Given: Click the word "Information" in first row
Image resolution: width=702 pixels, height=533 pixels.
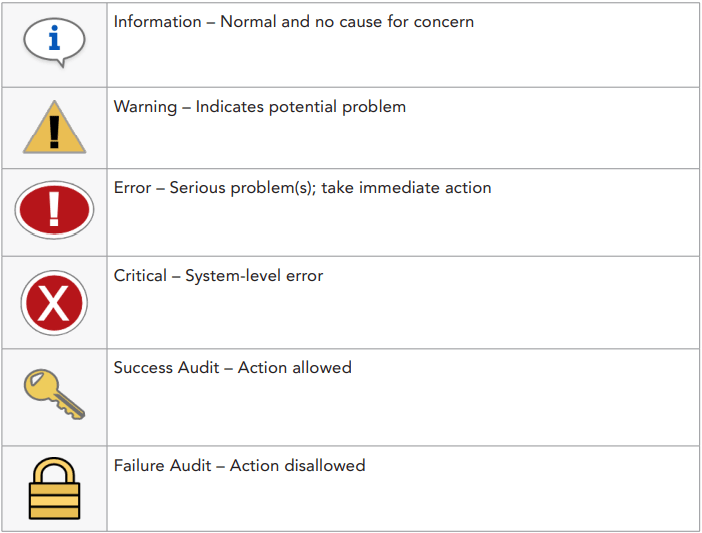Looking at the screenshot, I should coord(156,21).
